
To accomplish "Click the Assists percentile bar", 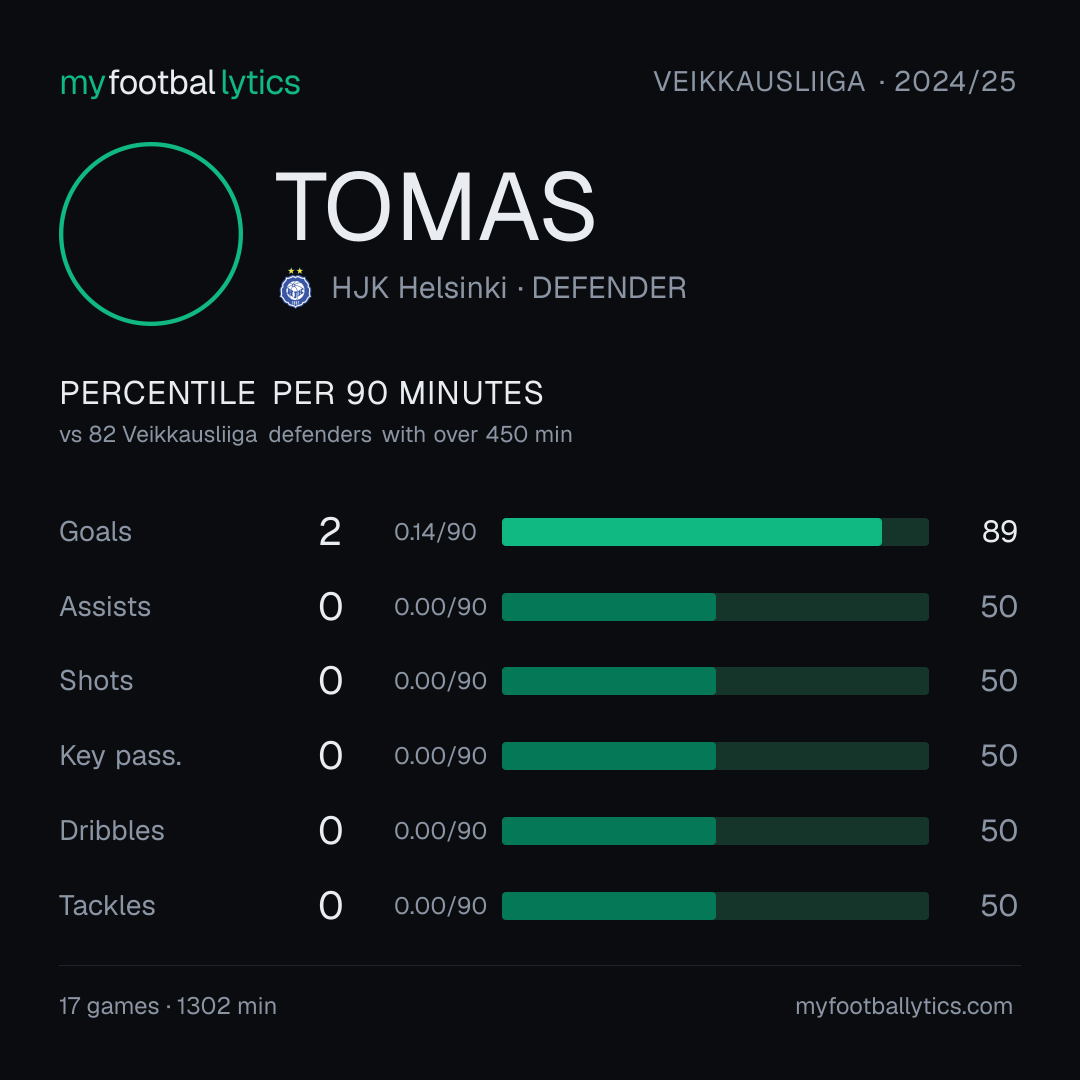I will tap(715, 607).
